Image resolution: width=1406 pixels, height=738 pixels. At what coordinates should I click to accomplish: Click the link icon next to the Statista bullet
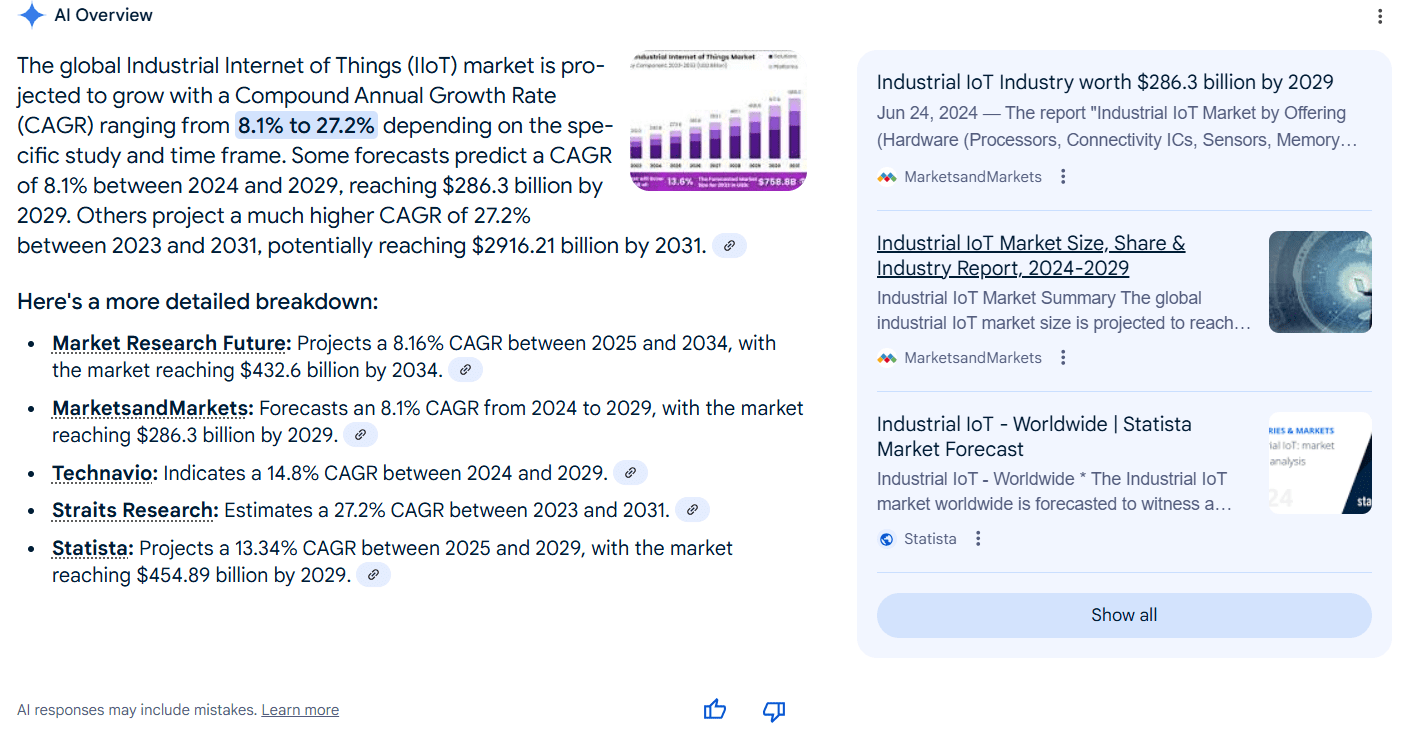click(374, 574)
